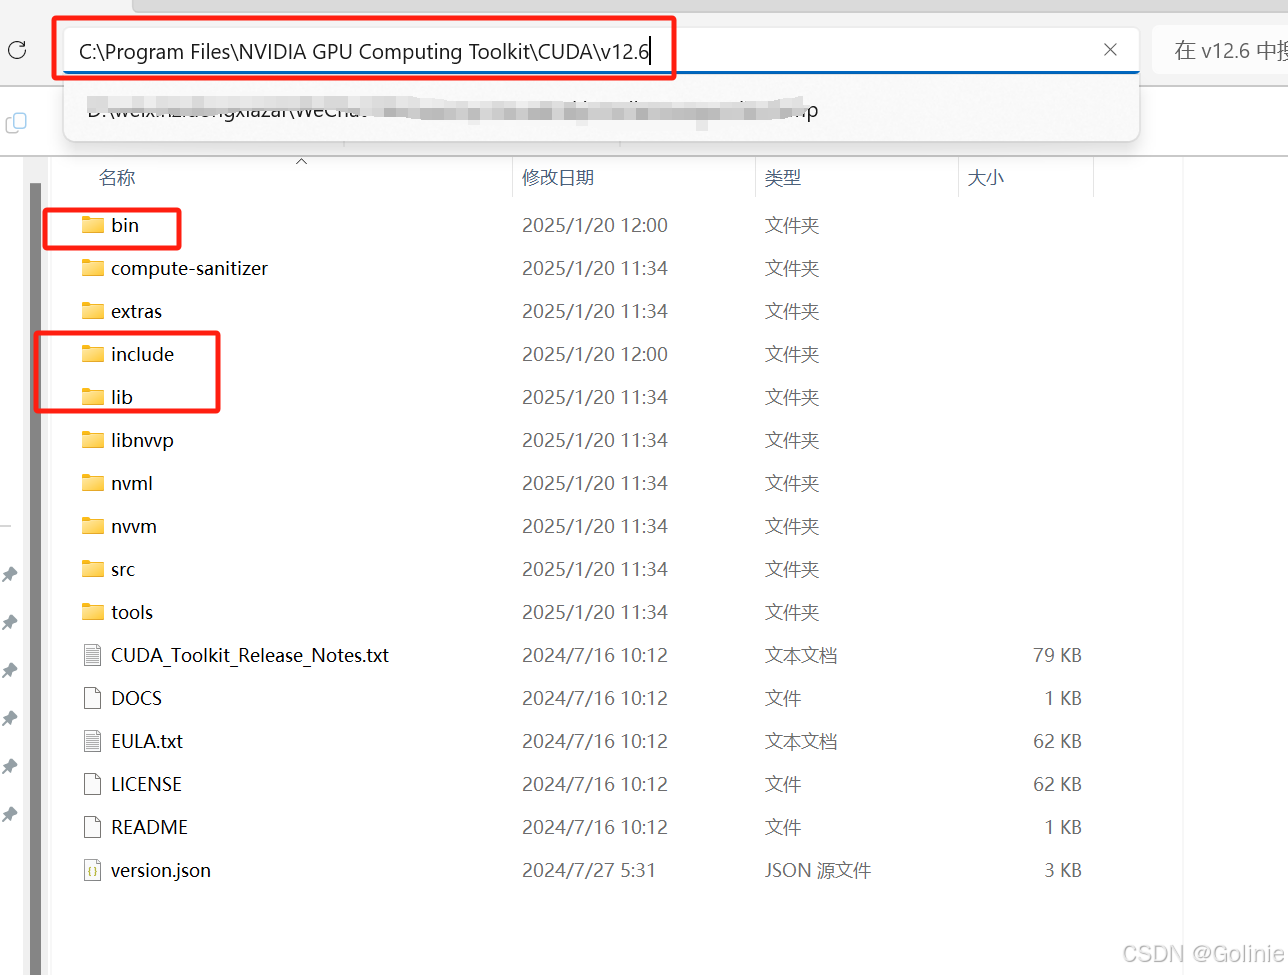Select the nvml folder icon
Image resolution: width=1288 pixels, height=975 pixels.
tap(93, 483)
